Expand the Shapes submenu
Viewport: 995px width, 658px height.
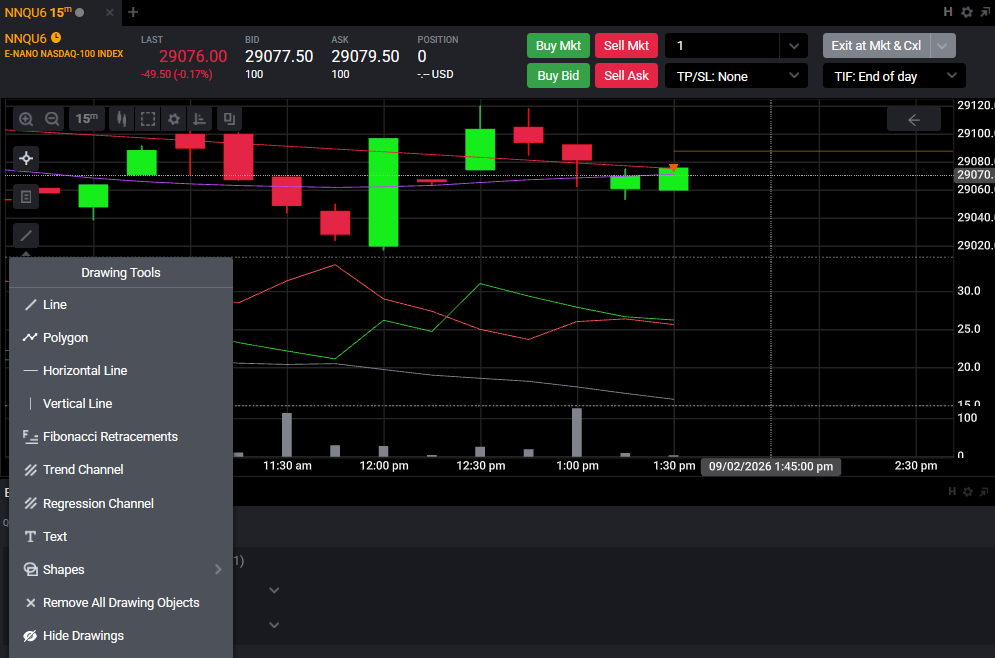click(x=121, y=569)
